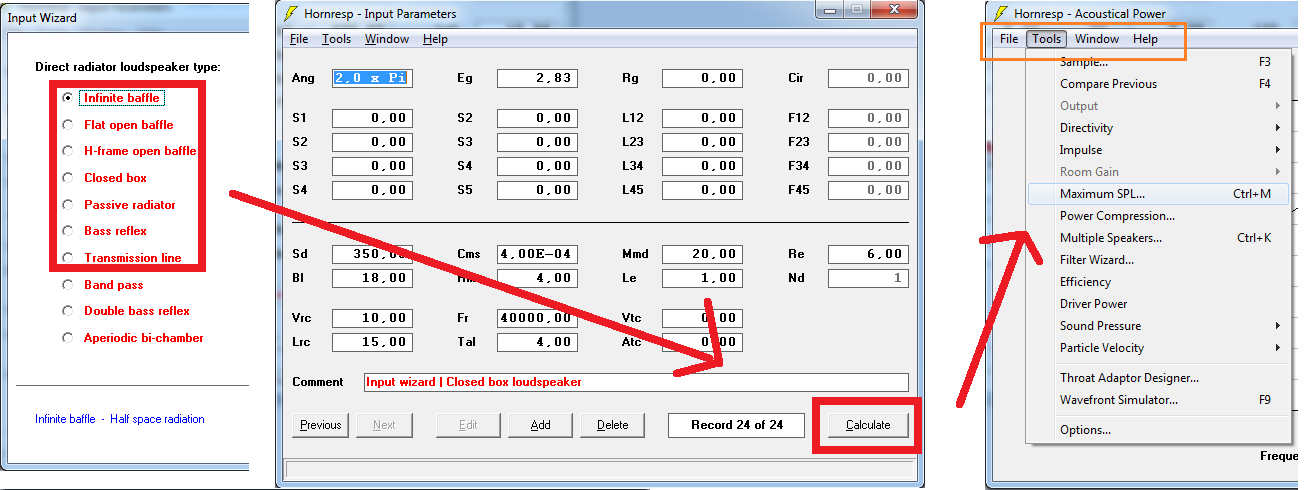Viewport: 1307px width, 490px height.
Task: Choose Double bass reflex option
Action: click(x=68, y=311)
